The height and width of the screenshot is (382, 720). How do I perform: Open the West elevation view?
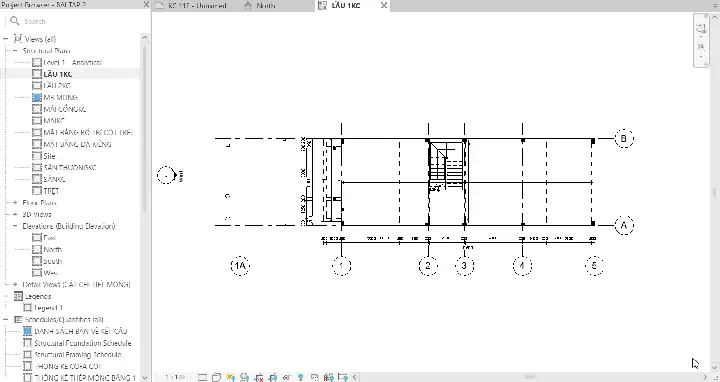coord(51,273)
